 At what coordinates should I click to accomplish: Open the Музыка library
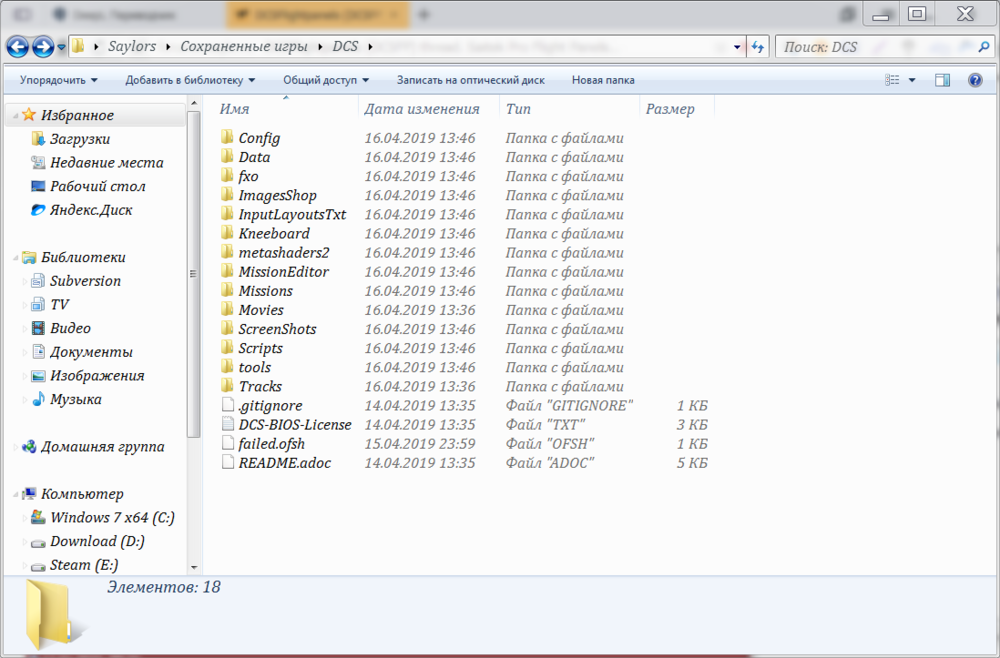pos(66,398)
